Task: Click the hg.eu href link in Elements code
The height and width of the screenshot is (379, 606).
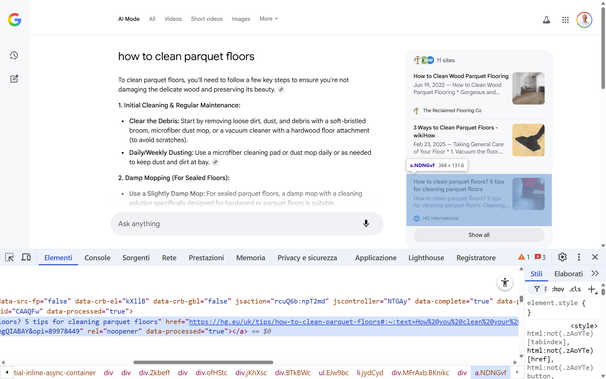Action: 354,321
